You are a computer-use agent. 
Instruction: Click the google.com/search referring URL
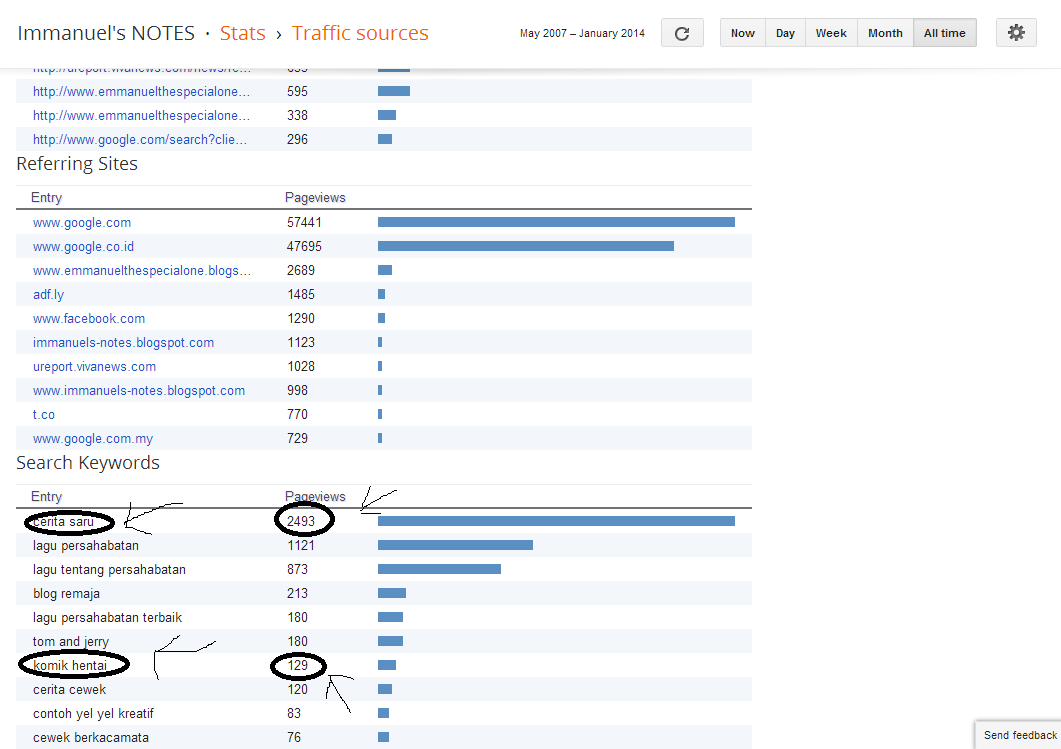point(140,139)
